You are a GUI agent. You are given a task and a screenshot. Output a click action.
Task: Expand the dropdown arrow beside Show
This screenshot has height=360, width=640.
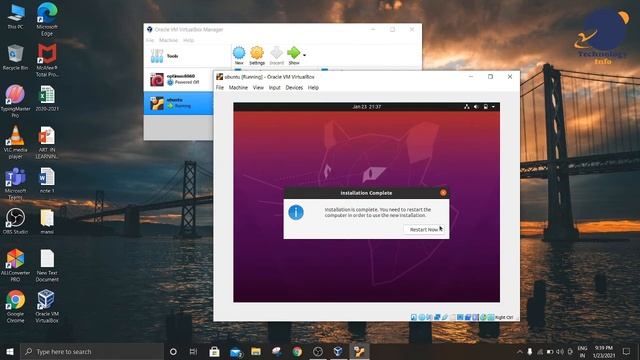pyautogui.click(x=304, y=55)
